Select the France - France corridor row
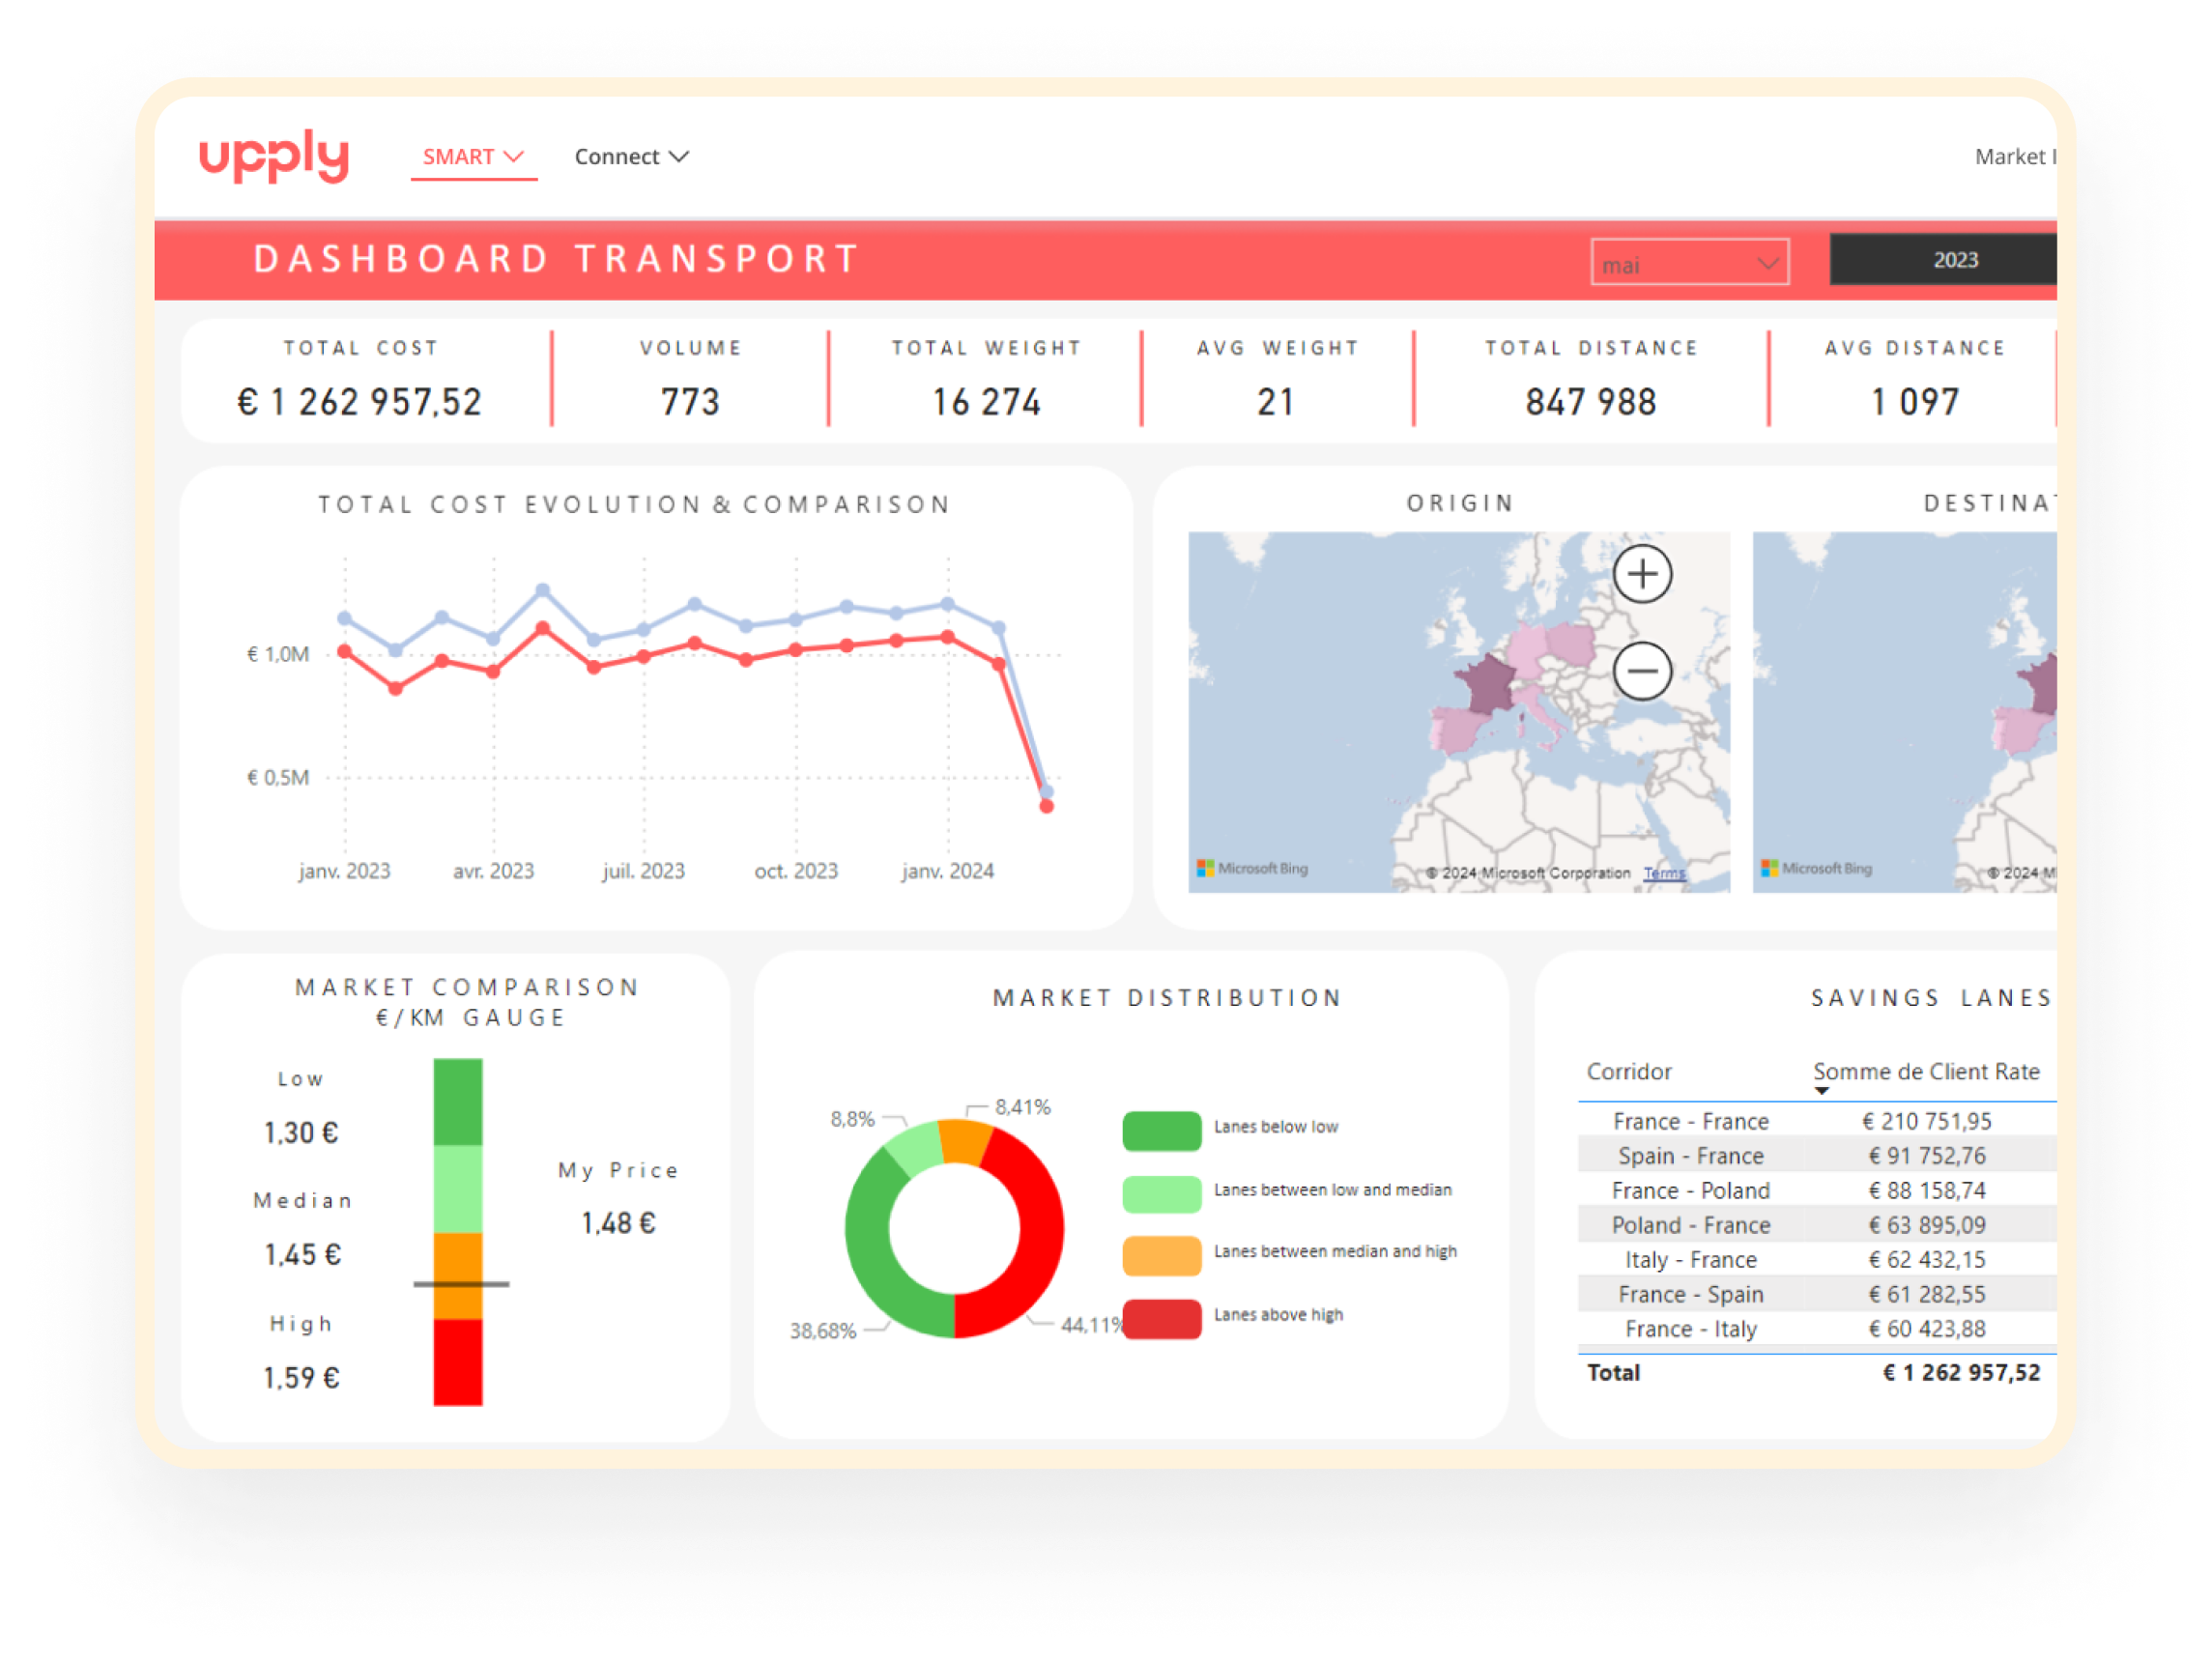Screen dimensions: 2212x1662 pyautogui.click(x=1690, y=1121)
